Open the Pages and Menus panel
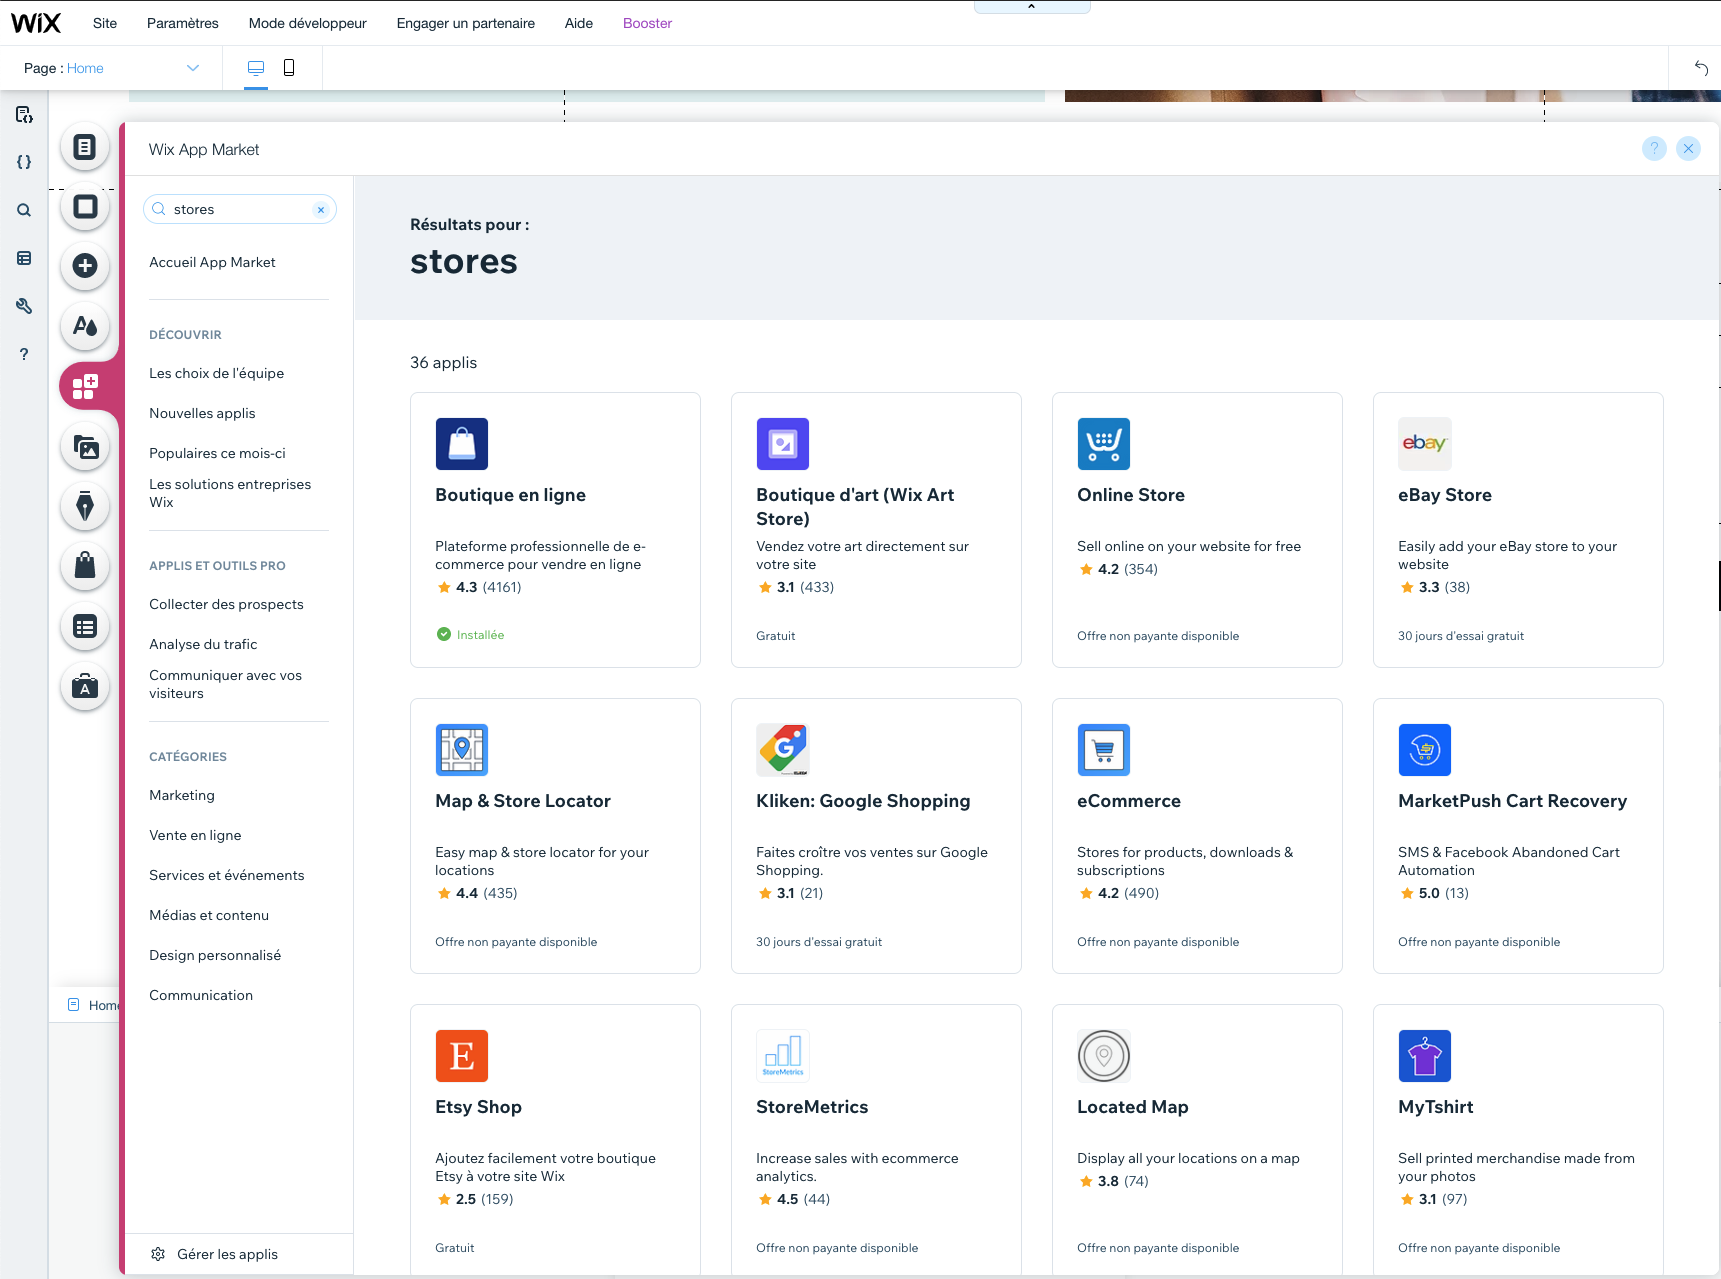1721x1279 pixels. (85, 147)
